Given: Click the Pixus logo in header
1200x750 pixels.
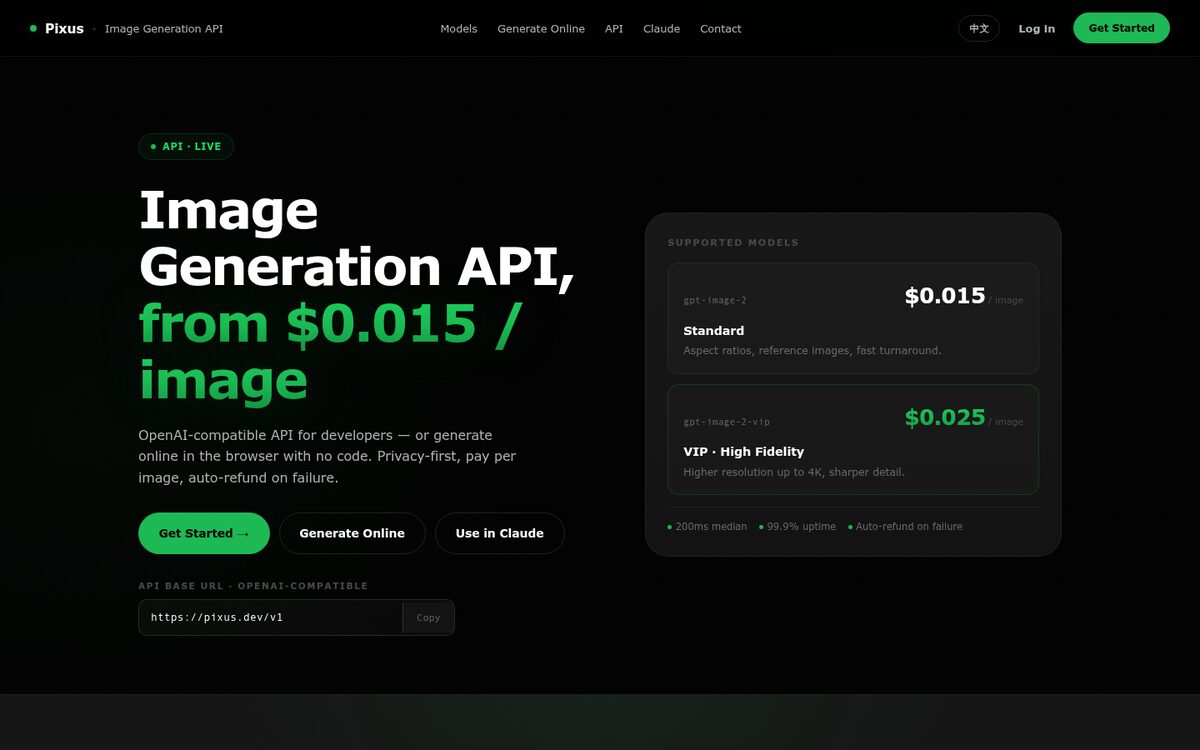Looking at the screenshot, I should tap(57, 29).
